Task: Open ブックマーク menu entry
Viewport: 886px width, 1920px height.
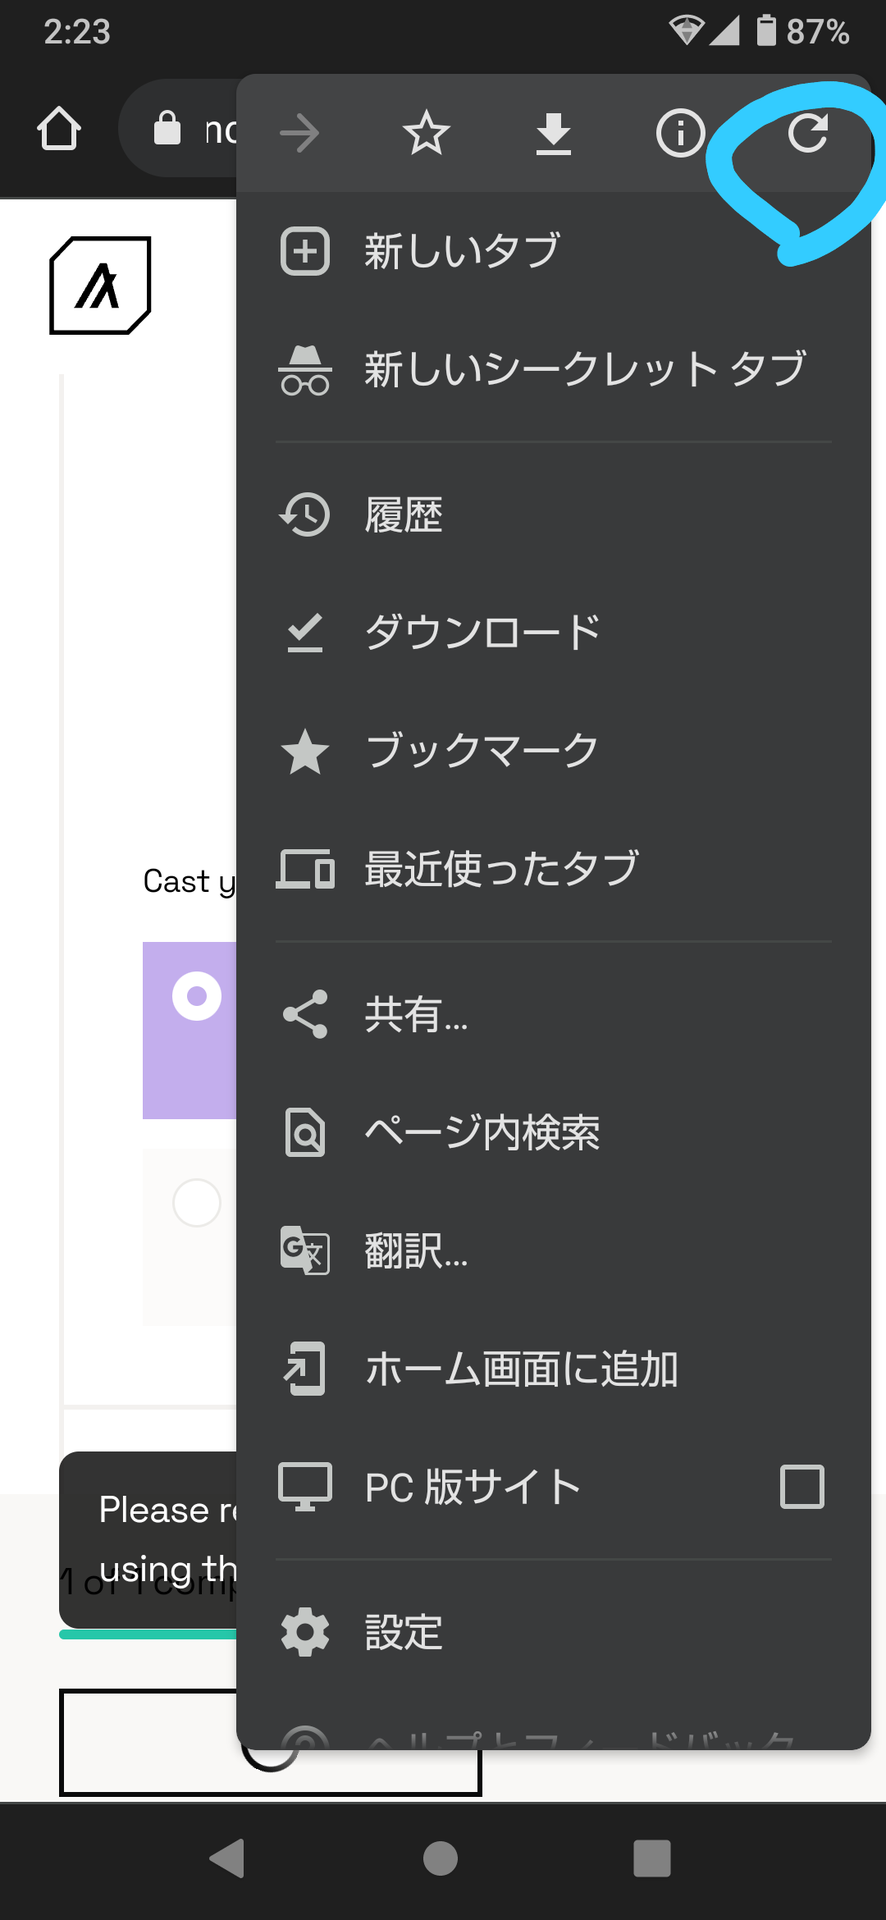Action: click(553, 751)
